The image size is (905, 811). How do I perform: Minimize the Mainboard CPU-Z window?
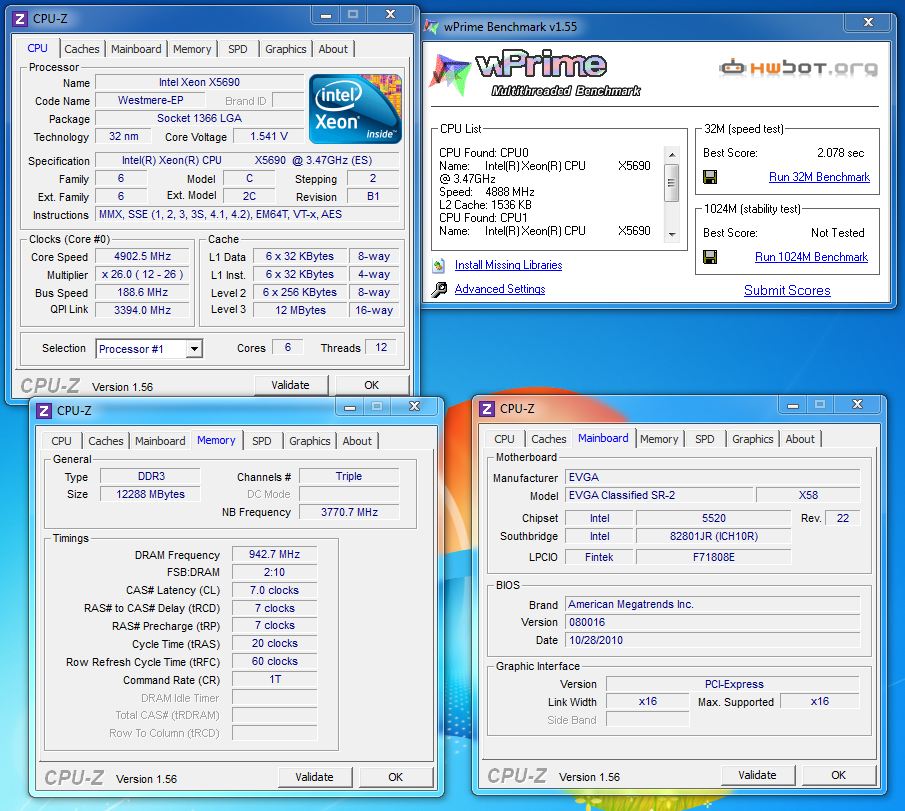click(792, 405)
